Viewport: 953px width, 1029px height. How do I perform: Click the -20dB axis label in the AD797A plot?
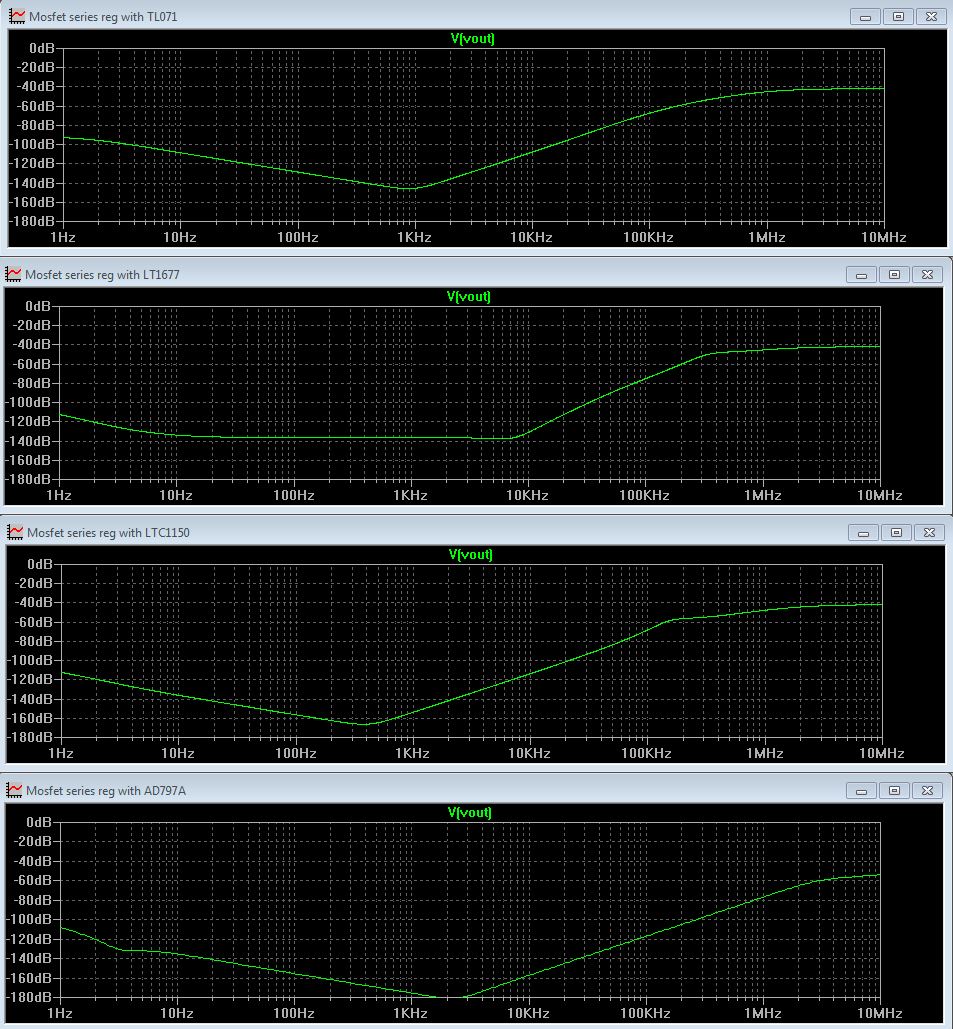[32, 841]
